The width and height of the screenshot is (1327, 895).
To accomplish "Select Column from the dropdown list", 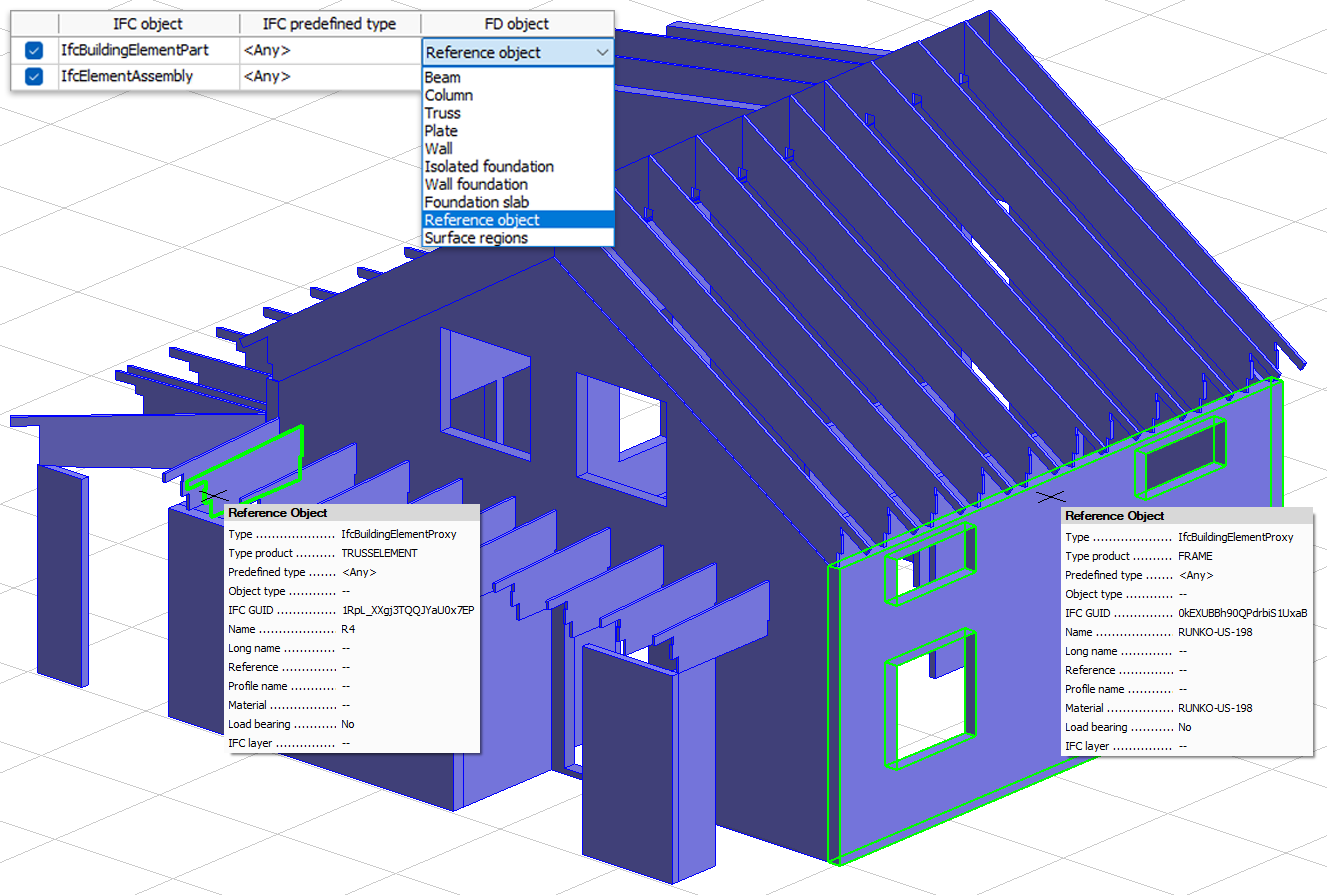I will pos(449,96).
